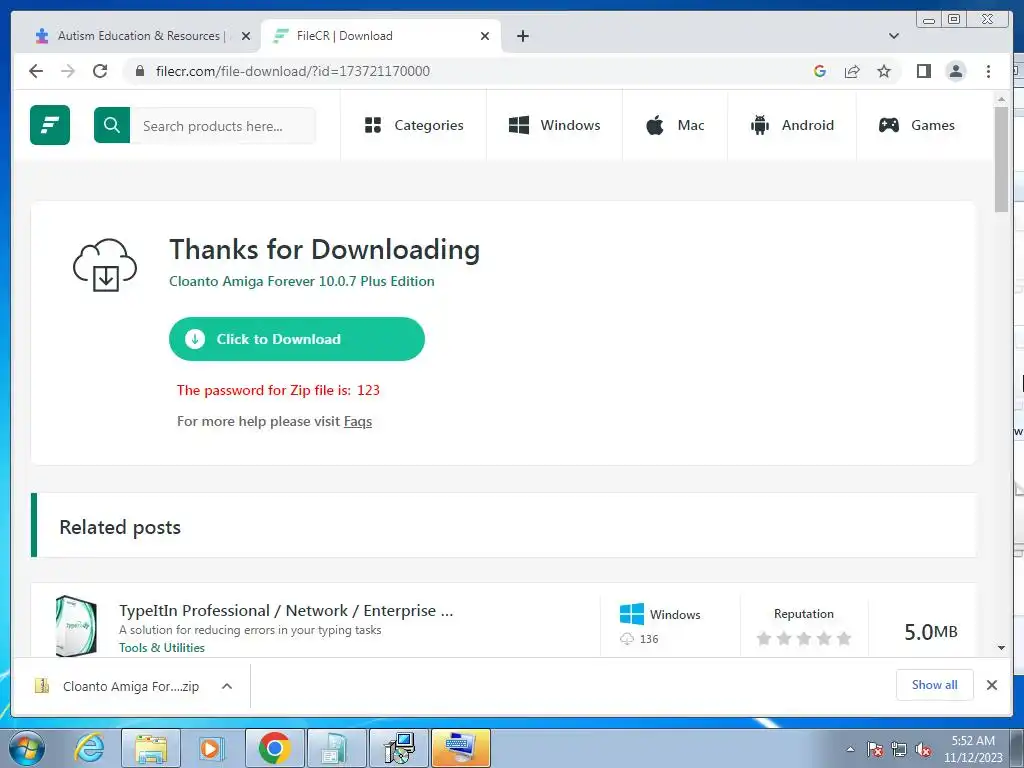Open the Tools & Utilities category link

pyautogui.click(x=162, y=647)
